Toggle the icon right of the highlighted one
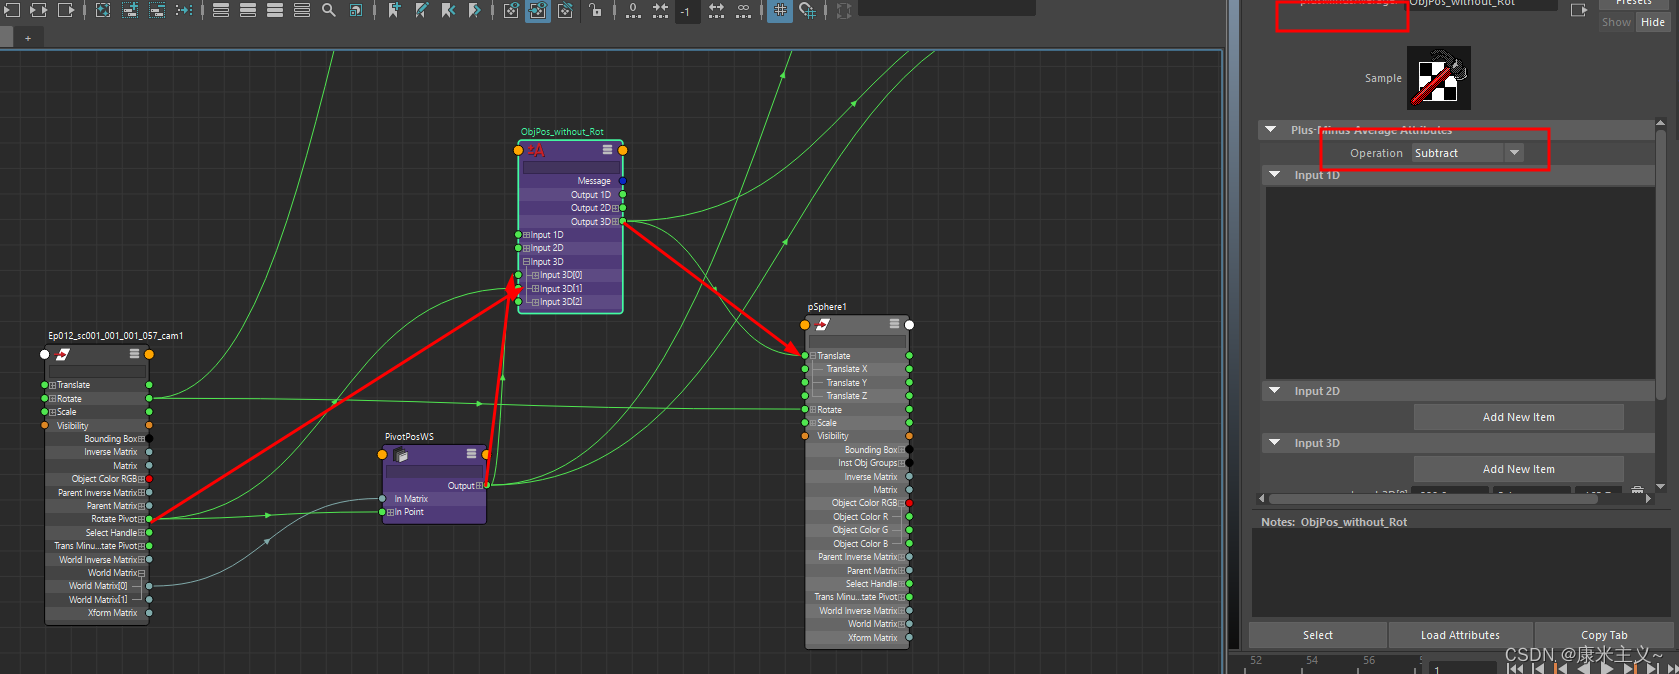Screen dimensions: 1679x674 coord(565,10)
